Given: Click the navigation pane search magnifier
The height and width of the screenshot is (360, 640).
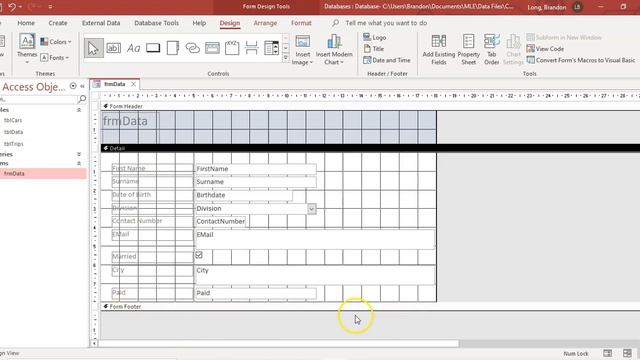Looking at the screenshot, I should 82,99.
